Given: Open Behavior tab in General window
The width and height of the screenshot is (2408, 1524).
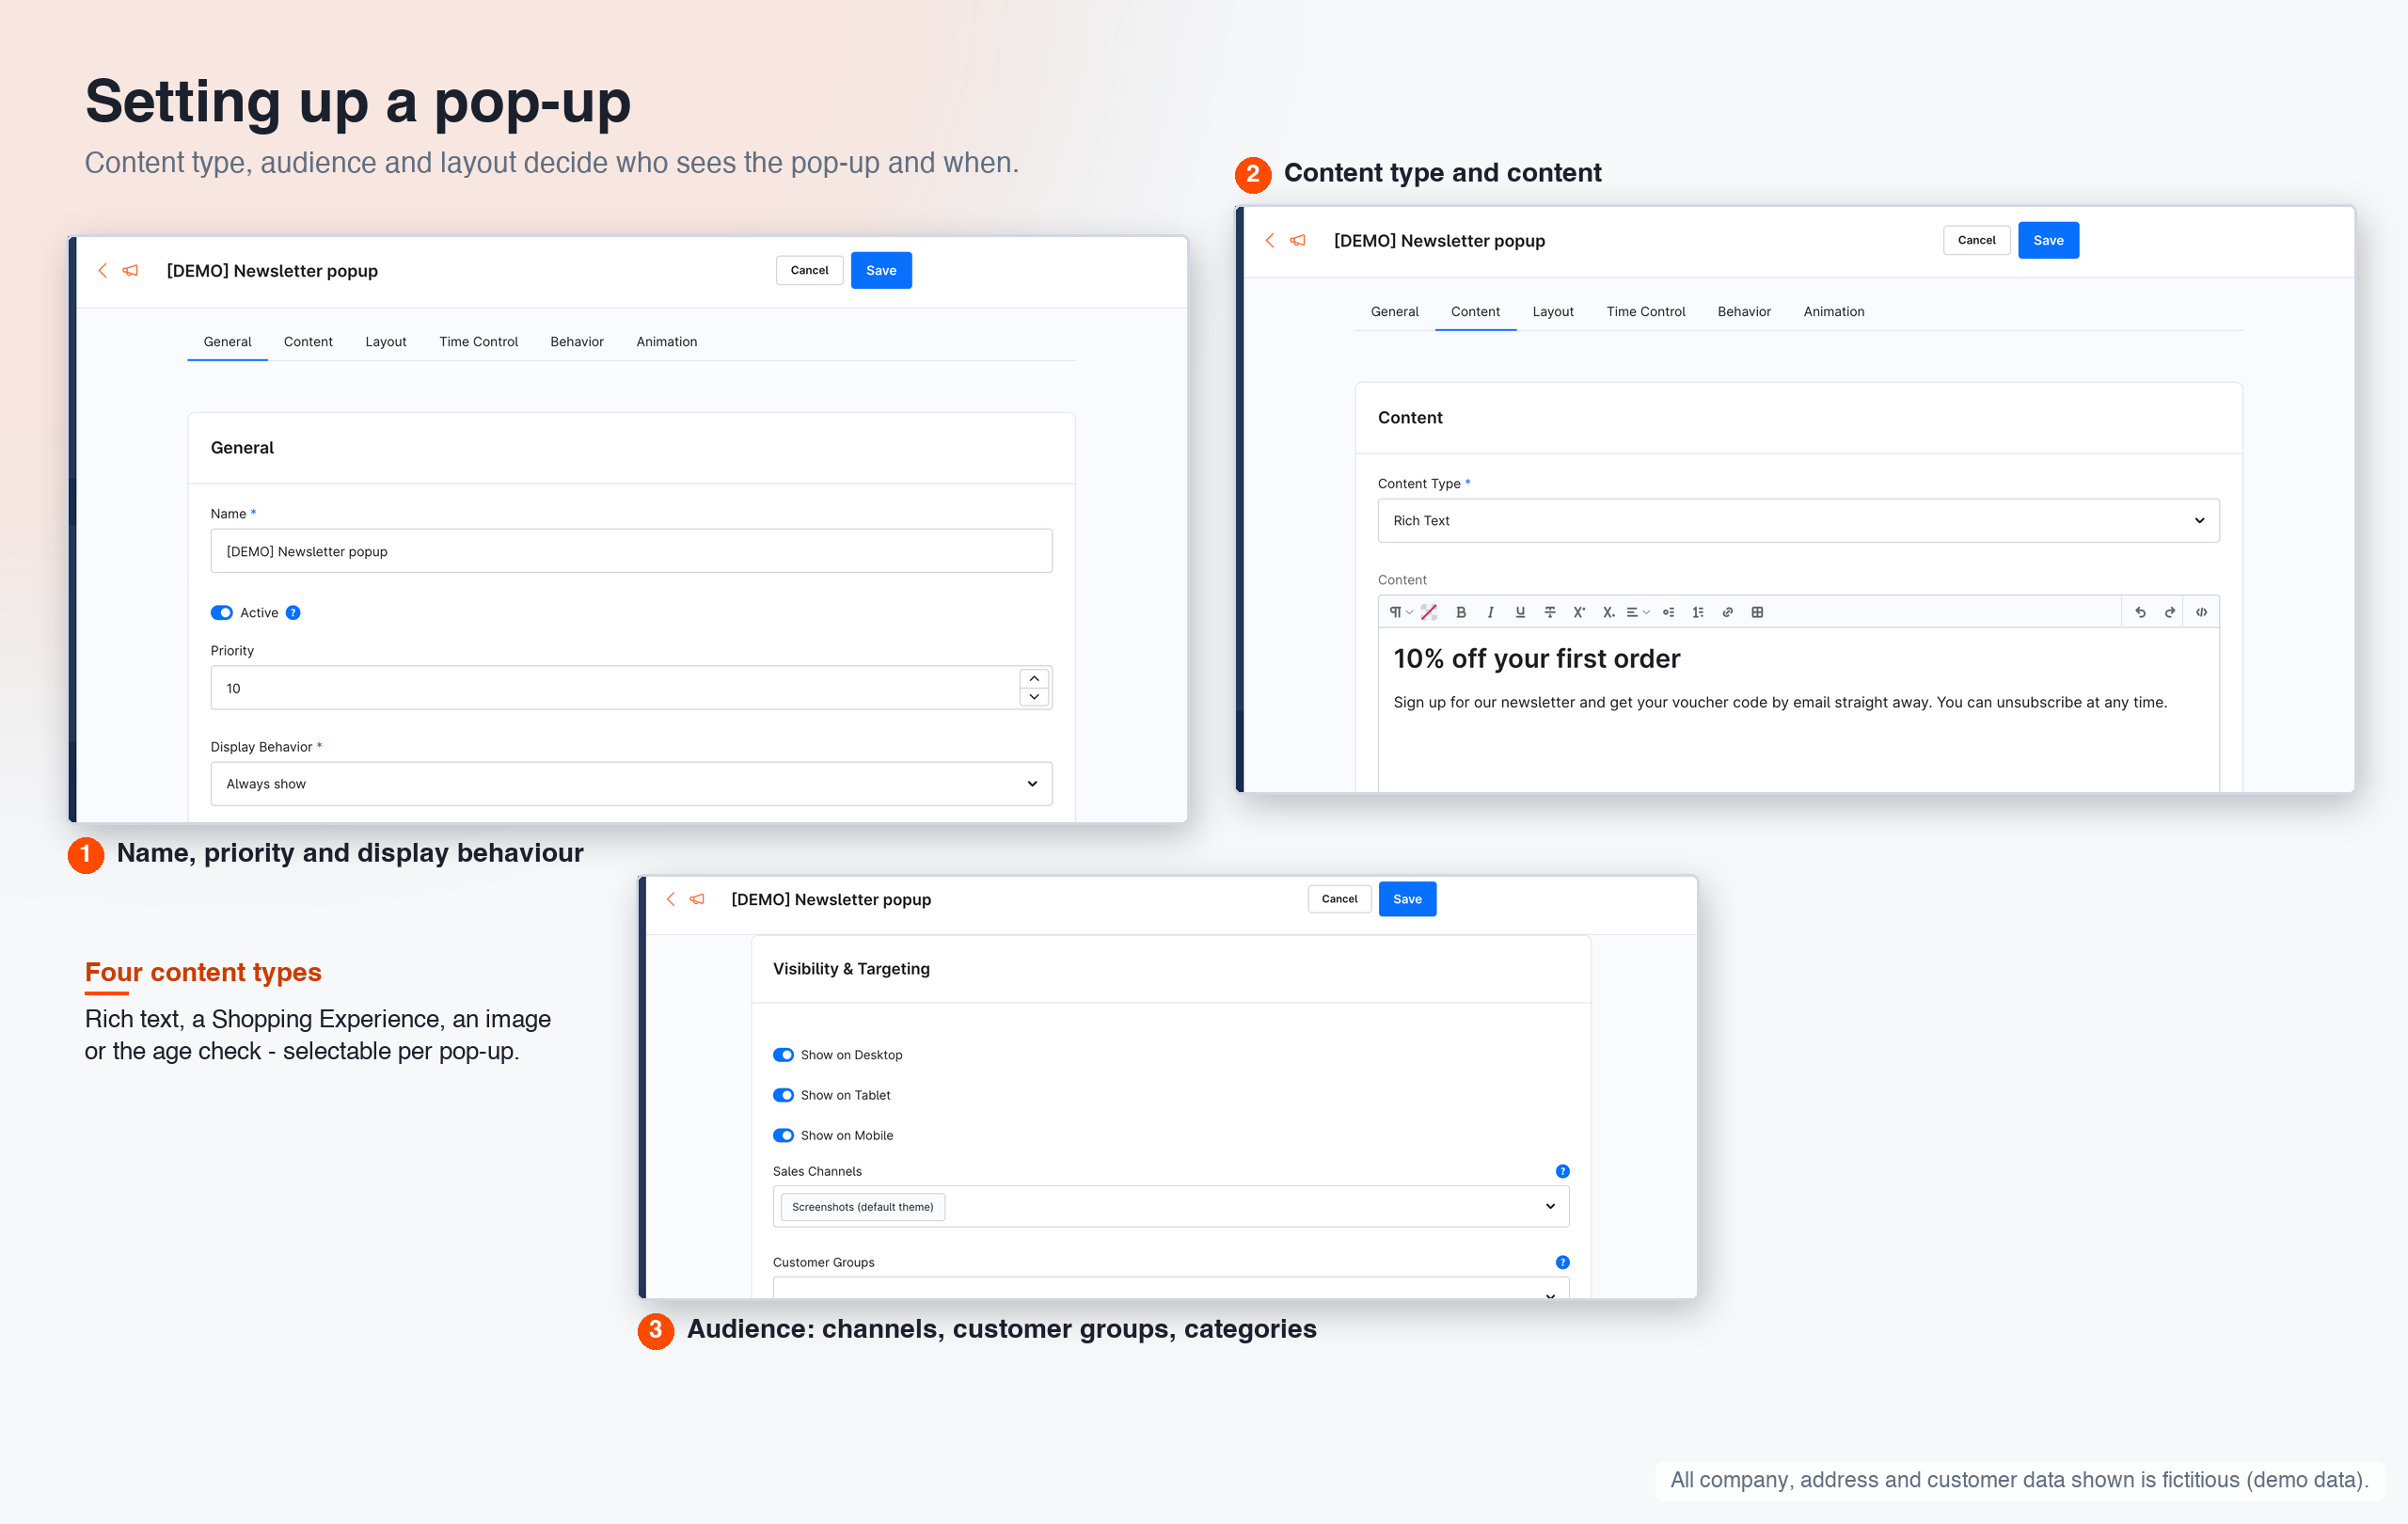Looking at the screenshot, I should 577,342.
